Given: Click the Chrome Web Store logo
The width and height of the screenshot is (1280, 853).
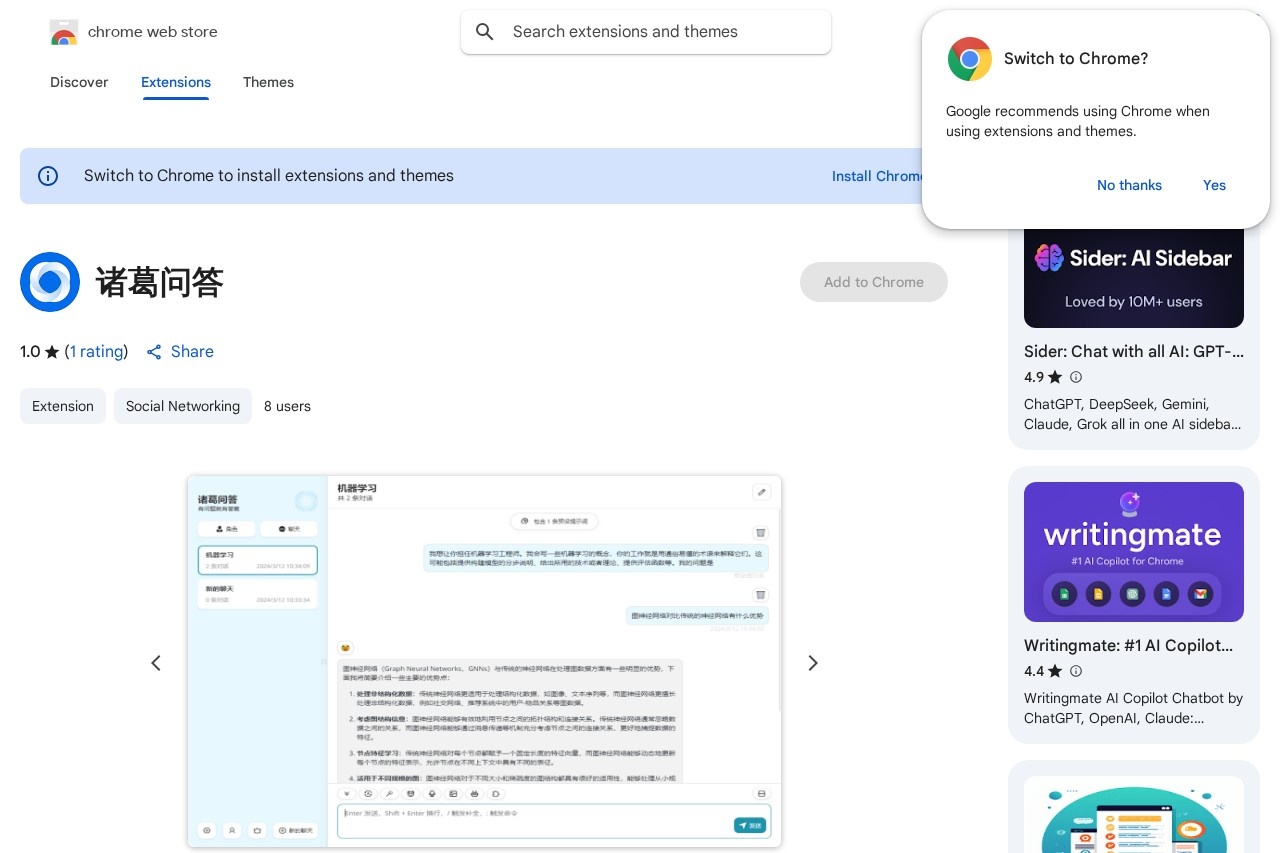Looking at the screenshot, I should (x=64, y=32).
